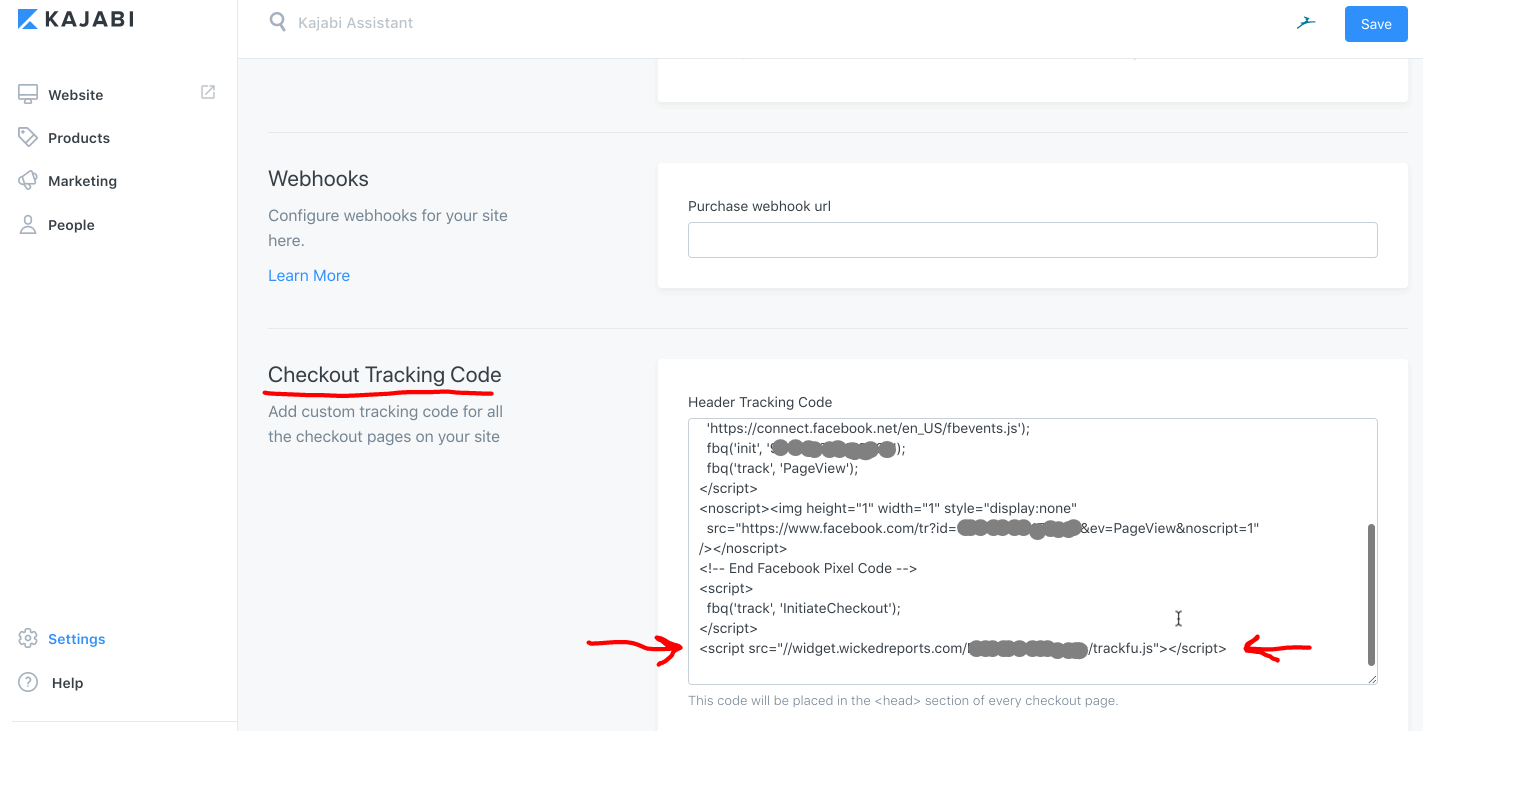The image size is (1526, 804).
Task: Click the connect.facebook.net fbevents.js line
Action: tap(868, 428)
